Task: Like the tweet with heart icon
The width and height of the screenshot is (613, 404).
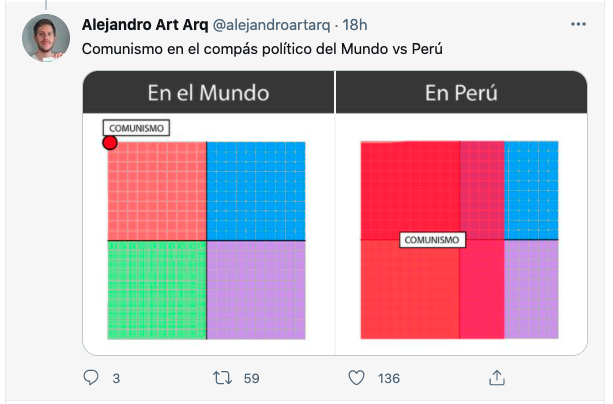Action: point(356,378)
